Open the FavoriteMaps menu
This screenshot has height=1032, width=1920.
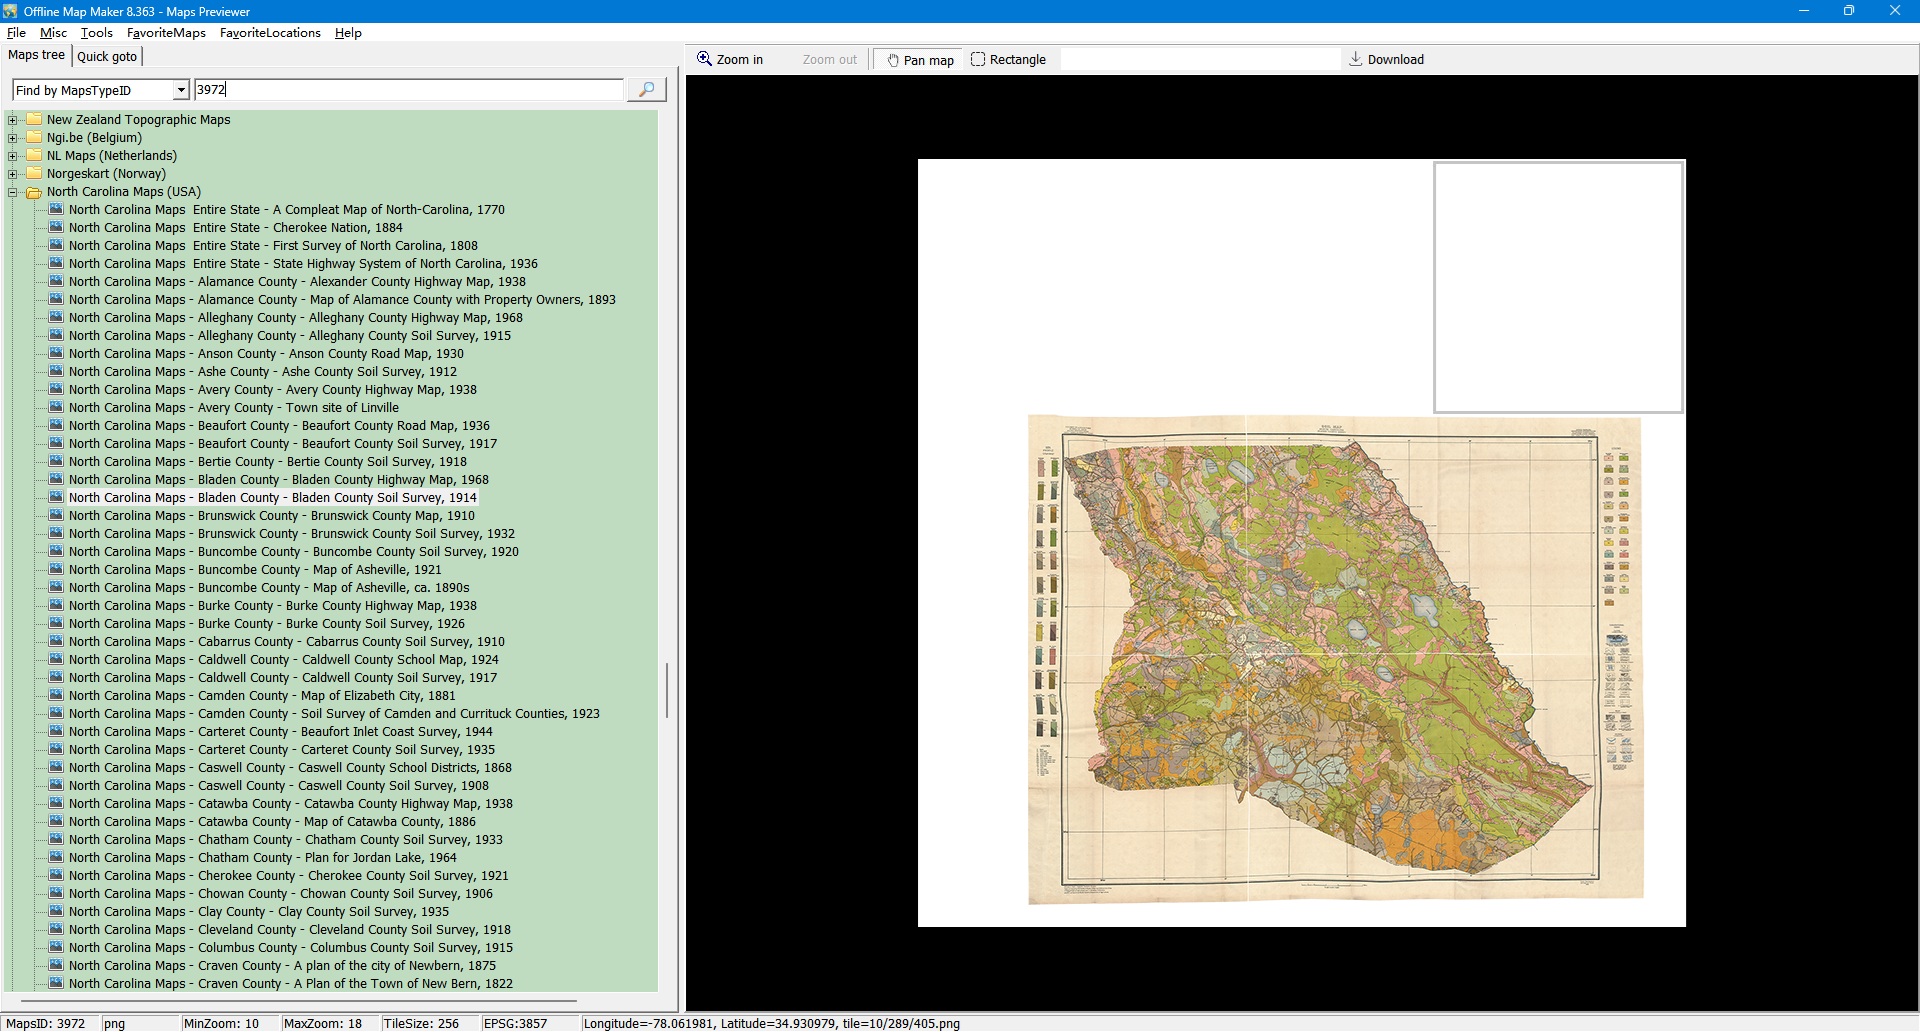point(166,33)
